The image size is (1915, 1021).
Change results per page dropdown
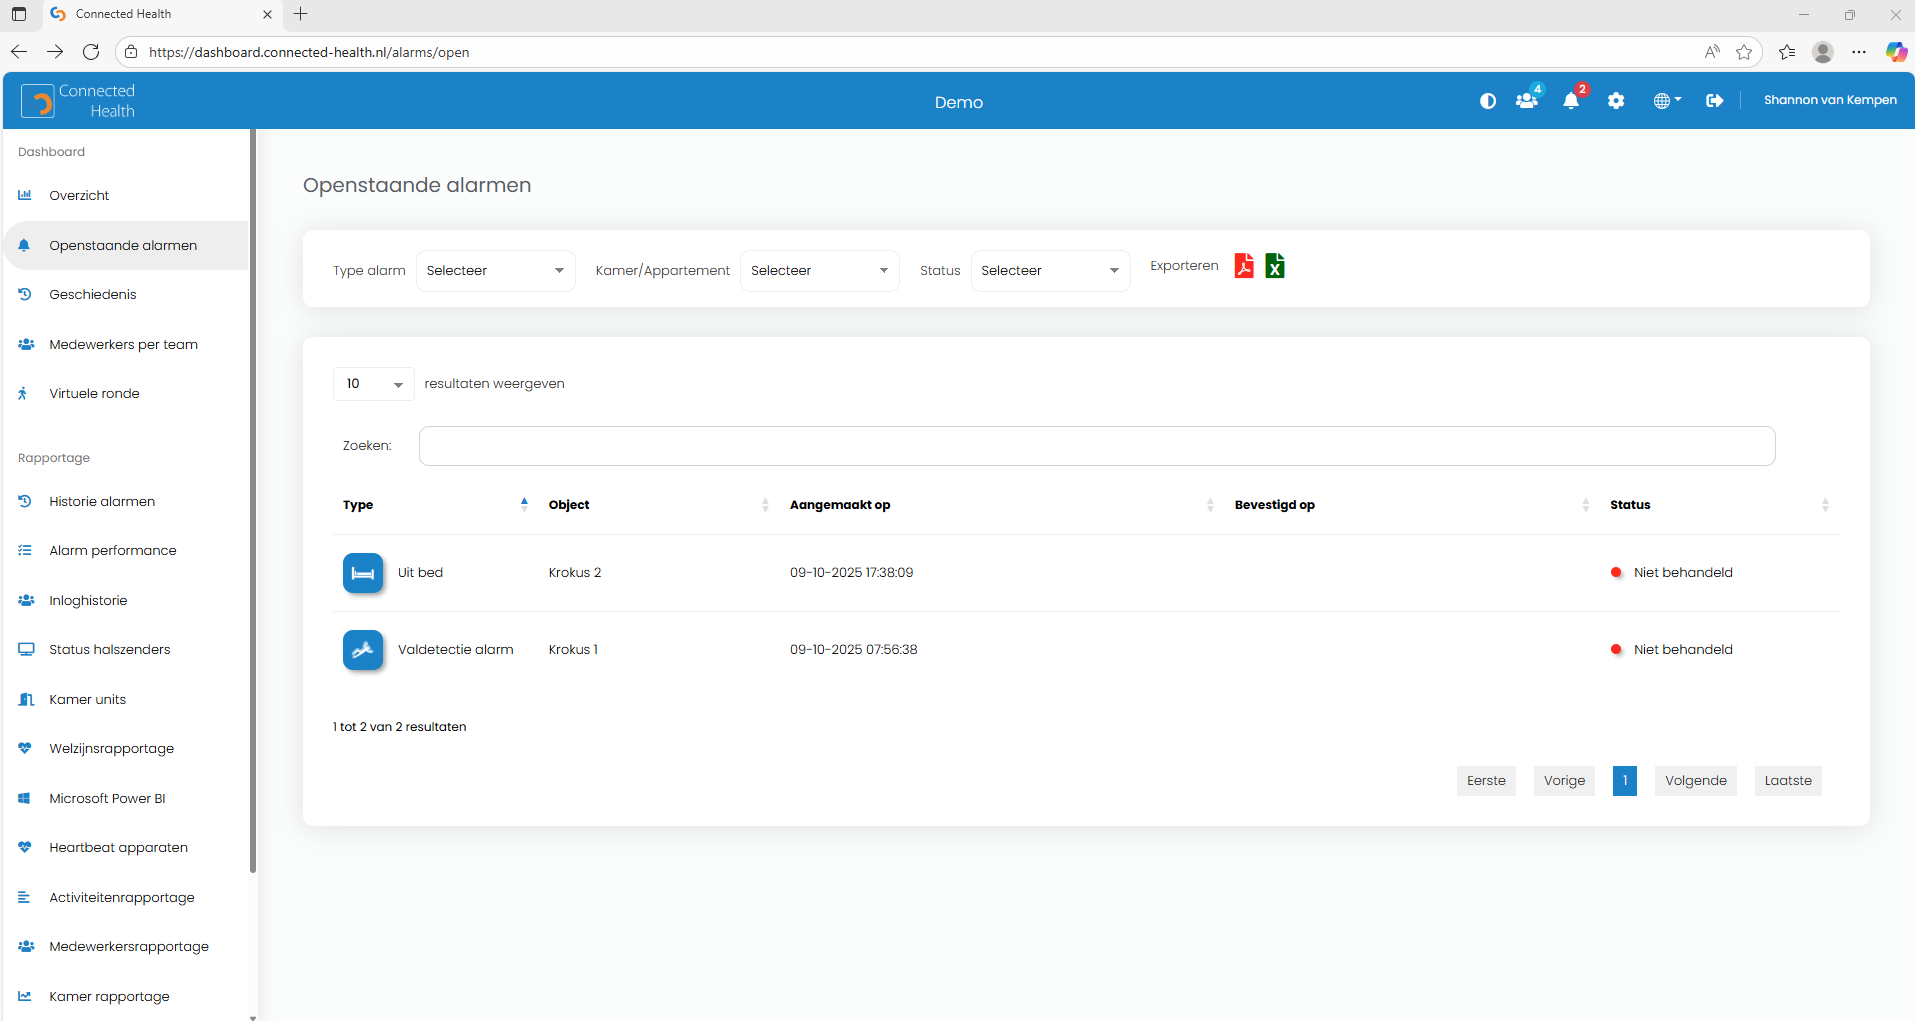pos(373,384)
